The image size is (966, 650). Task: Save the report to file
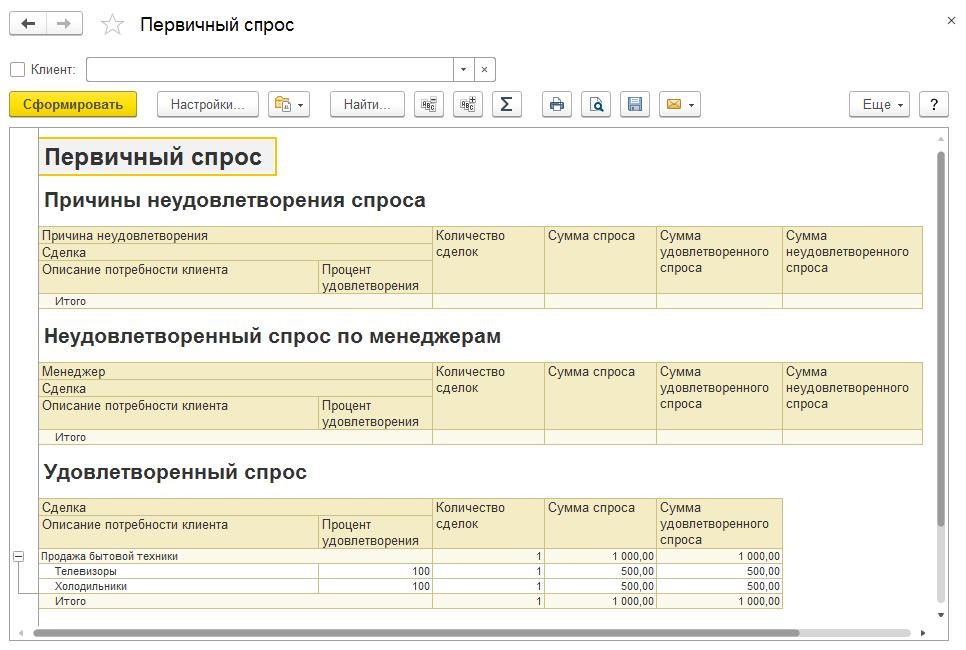coord(635,105)
